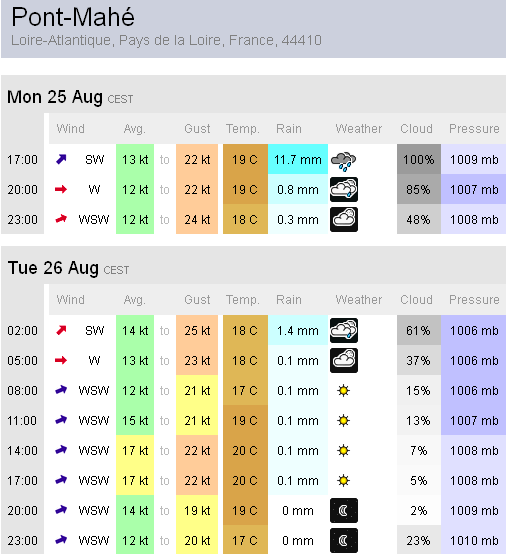Click the night shower icon at Tuesday 02:00
506x554 pixels.
(x=344, y=330)
